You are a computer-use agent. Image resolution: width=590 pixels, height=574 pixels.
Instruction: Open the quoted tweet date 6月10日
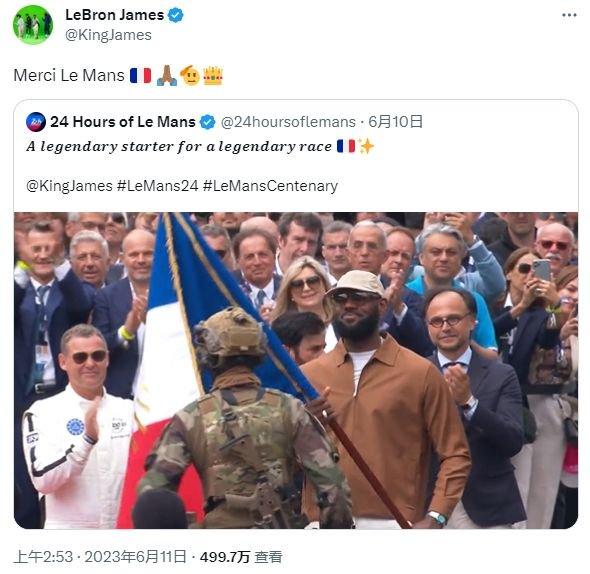click(x=395, y=122)
